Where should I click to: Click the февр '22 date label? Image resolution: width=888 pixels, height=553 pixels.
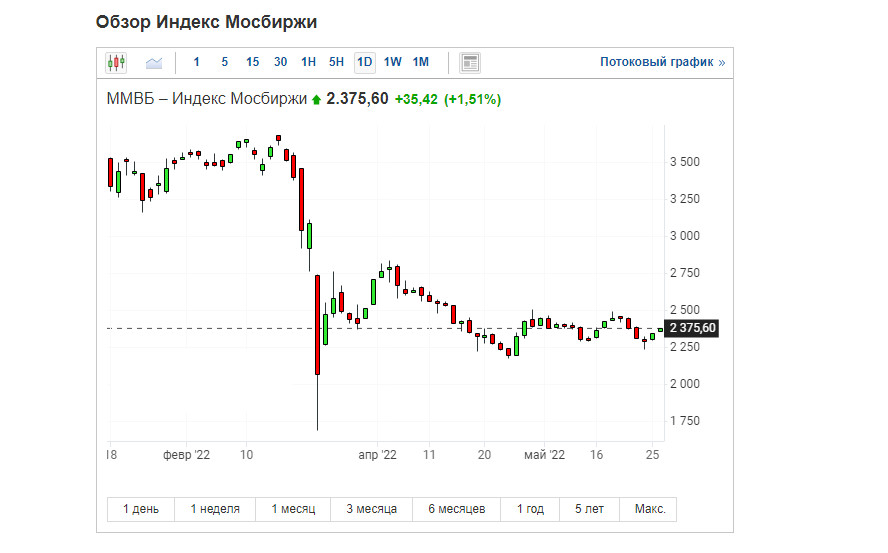pos(186,455)
